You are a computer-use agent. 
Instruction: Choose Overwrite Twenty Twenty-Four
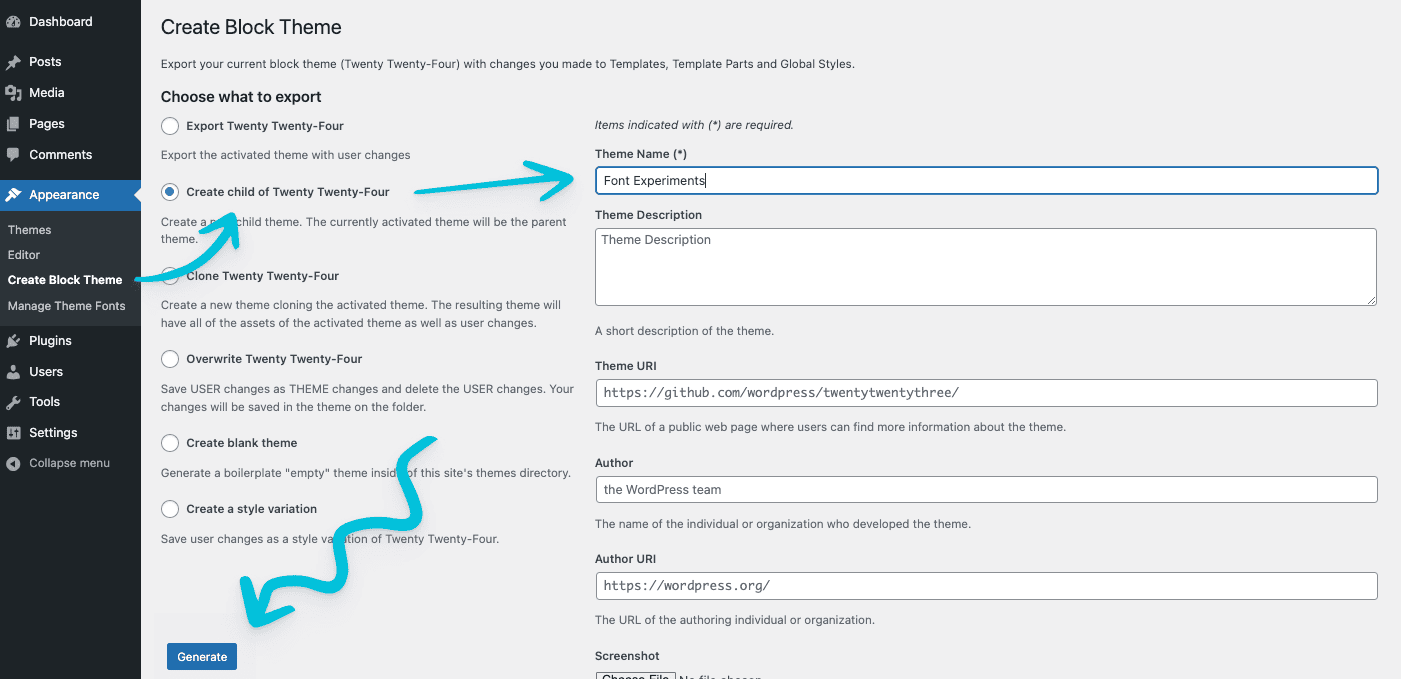(x=169, y=358)
